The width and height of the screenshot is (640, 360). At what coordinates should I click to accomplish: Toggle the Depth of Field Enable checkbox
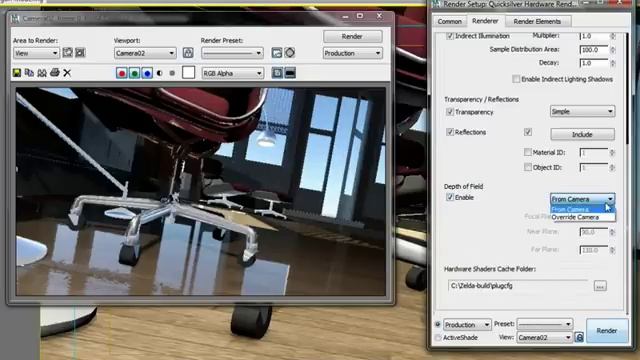450,197
